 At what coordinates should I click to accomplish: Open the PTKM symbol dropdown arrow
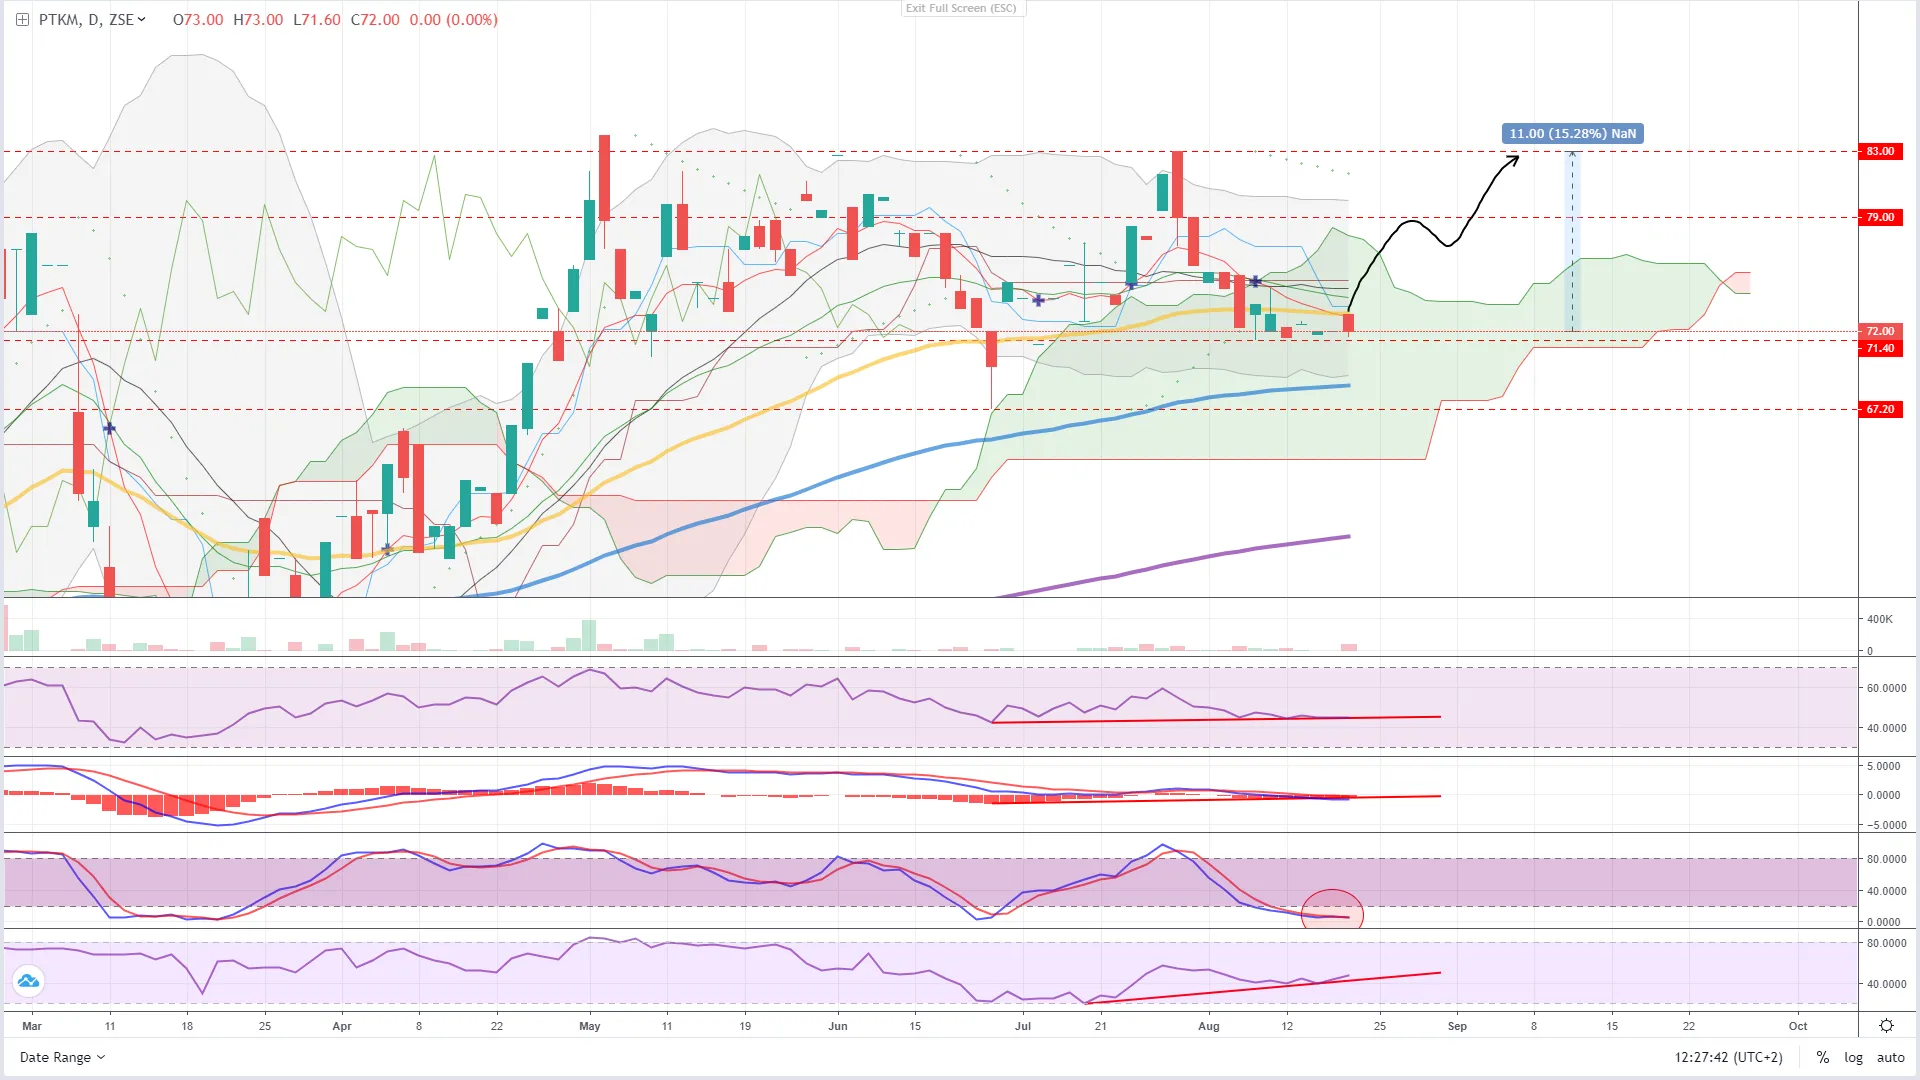[142, 20]
